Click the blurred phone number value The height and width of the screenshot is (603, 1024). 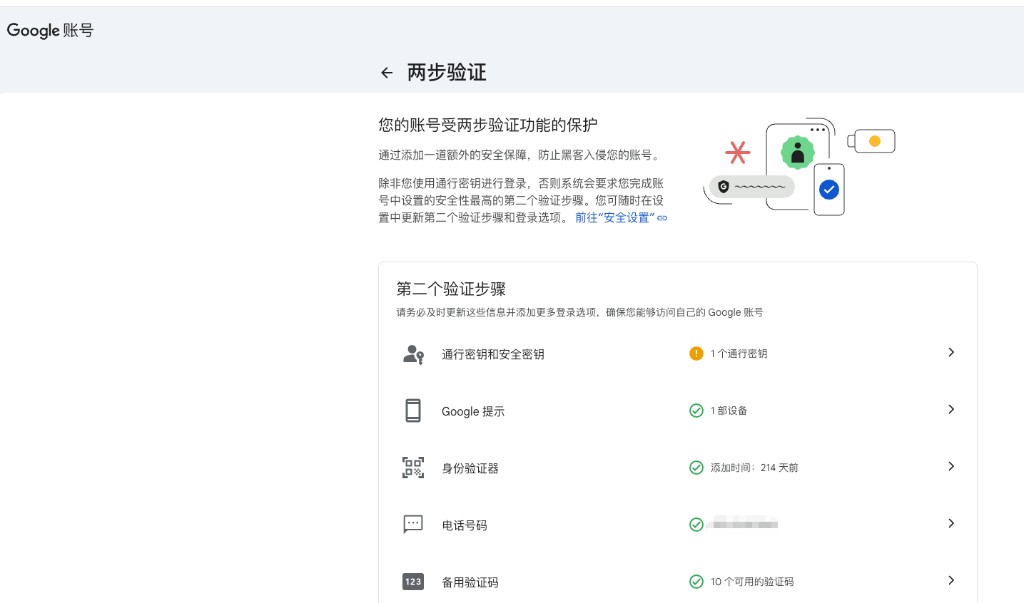click(x=744, y=523)
